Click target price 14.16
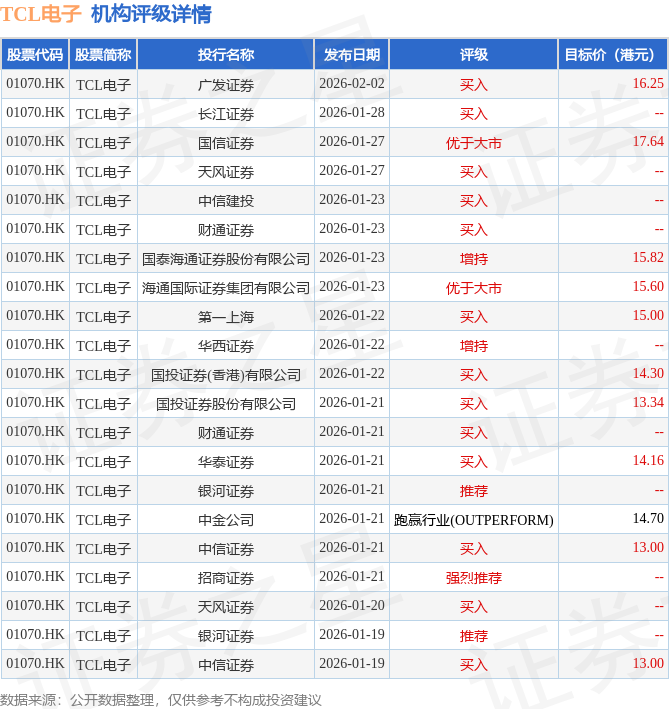Image resolution: width=669 pixels, height=709 pixels. [648, 460]
